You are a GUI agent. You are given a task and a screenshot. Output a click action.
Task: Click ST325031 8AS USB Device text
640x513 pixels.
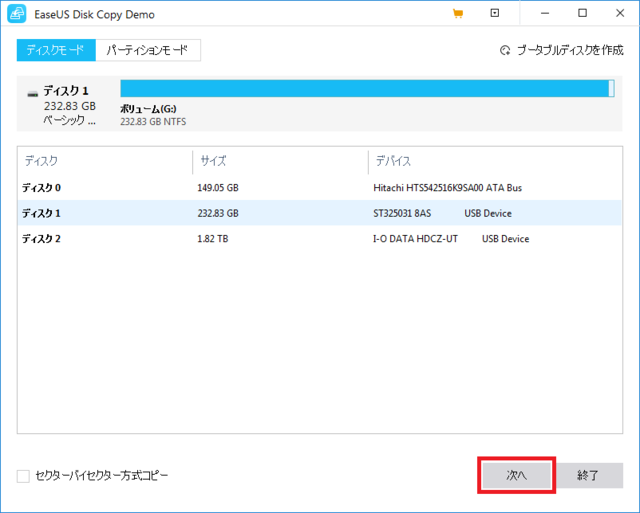[442, 213]
